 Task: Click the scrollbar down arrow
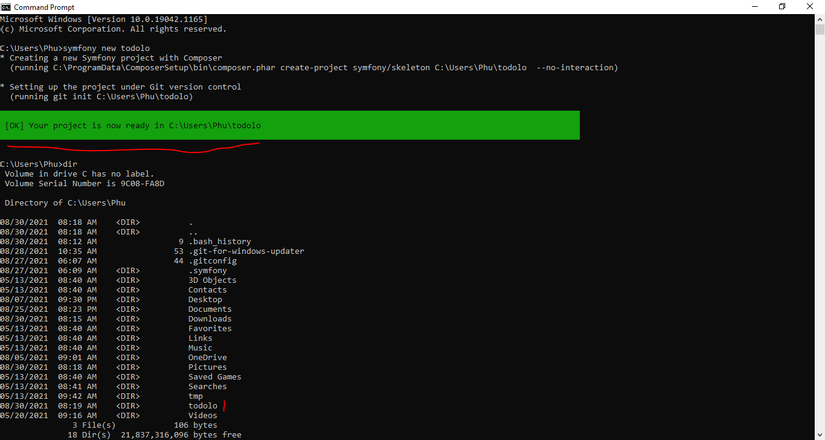(x=820, y=435)
